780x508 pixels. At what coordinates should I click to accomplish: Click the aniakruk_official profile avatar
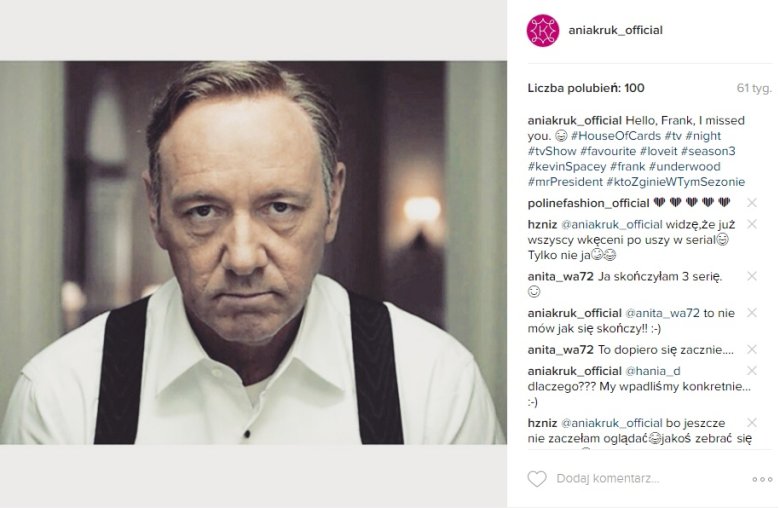pyautogui.click(x=542, y=30)
